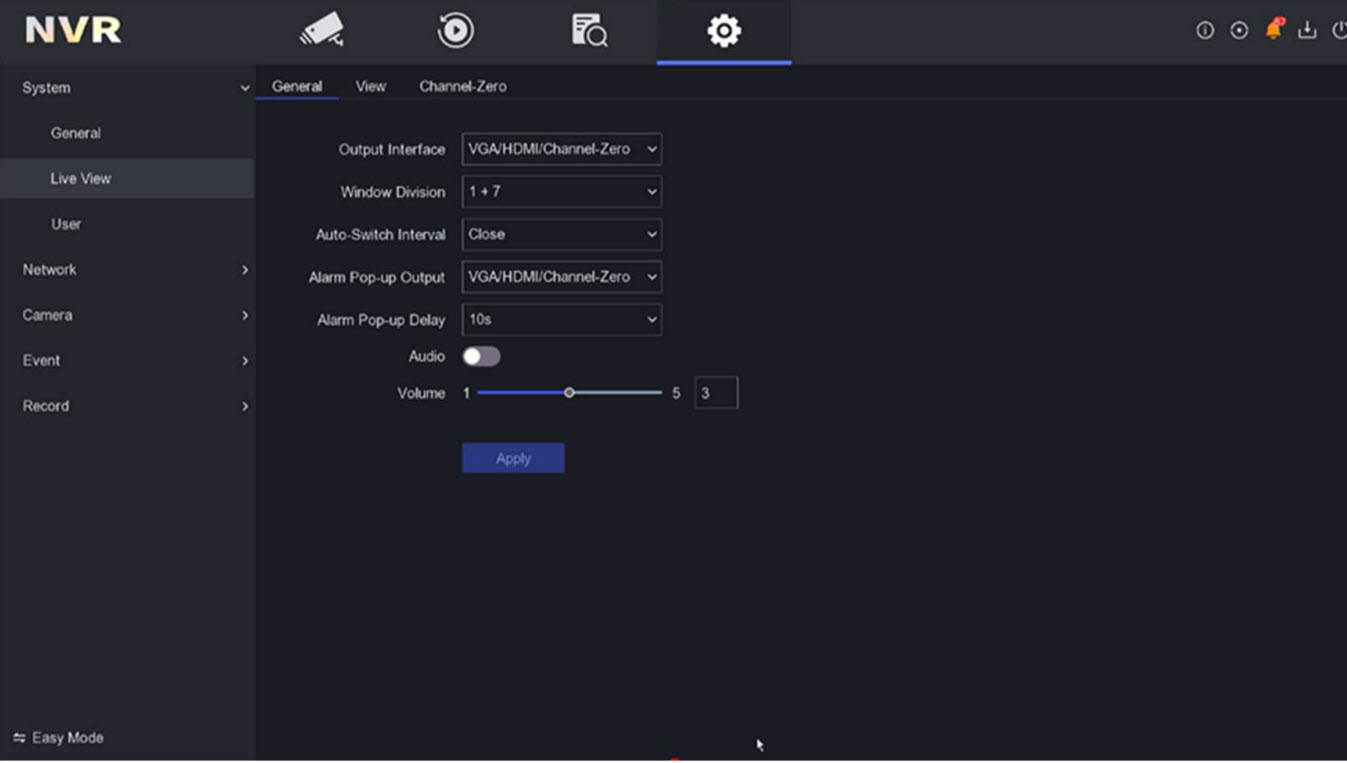Open the Output Interface dropdown
The height and width of the screenshot is (763, 1347).
coord(561,149)
